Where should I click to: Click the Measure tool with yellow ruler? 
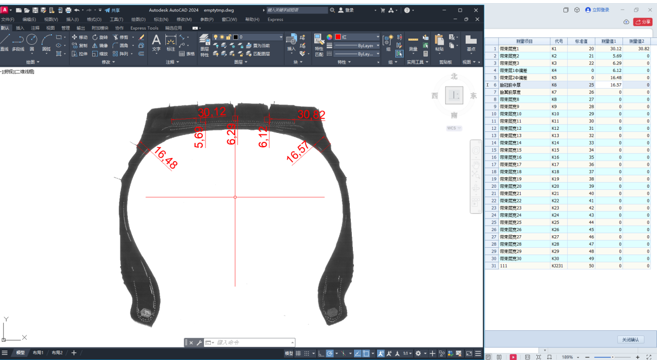point(413,43)
